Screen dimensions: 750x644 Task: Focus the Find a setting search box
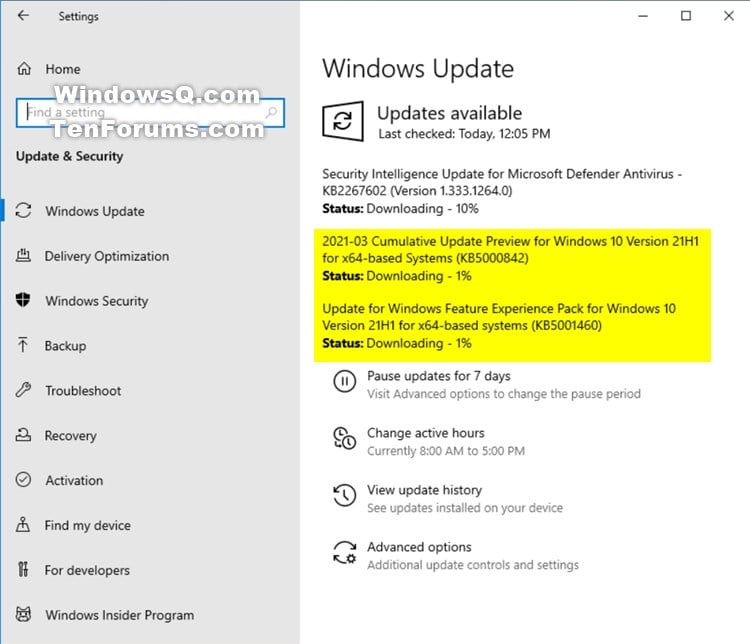(x=150, y=113)
